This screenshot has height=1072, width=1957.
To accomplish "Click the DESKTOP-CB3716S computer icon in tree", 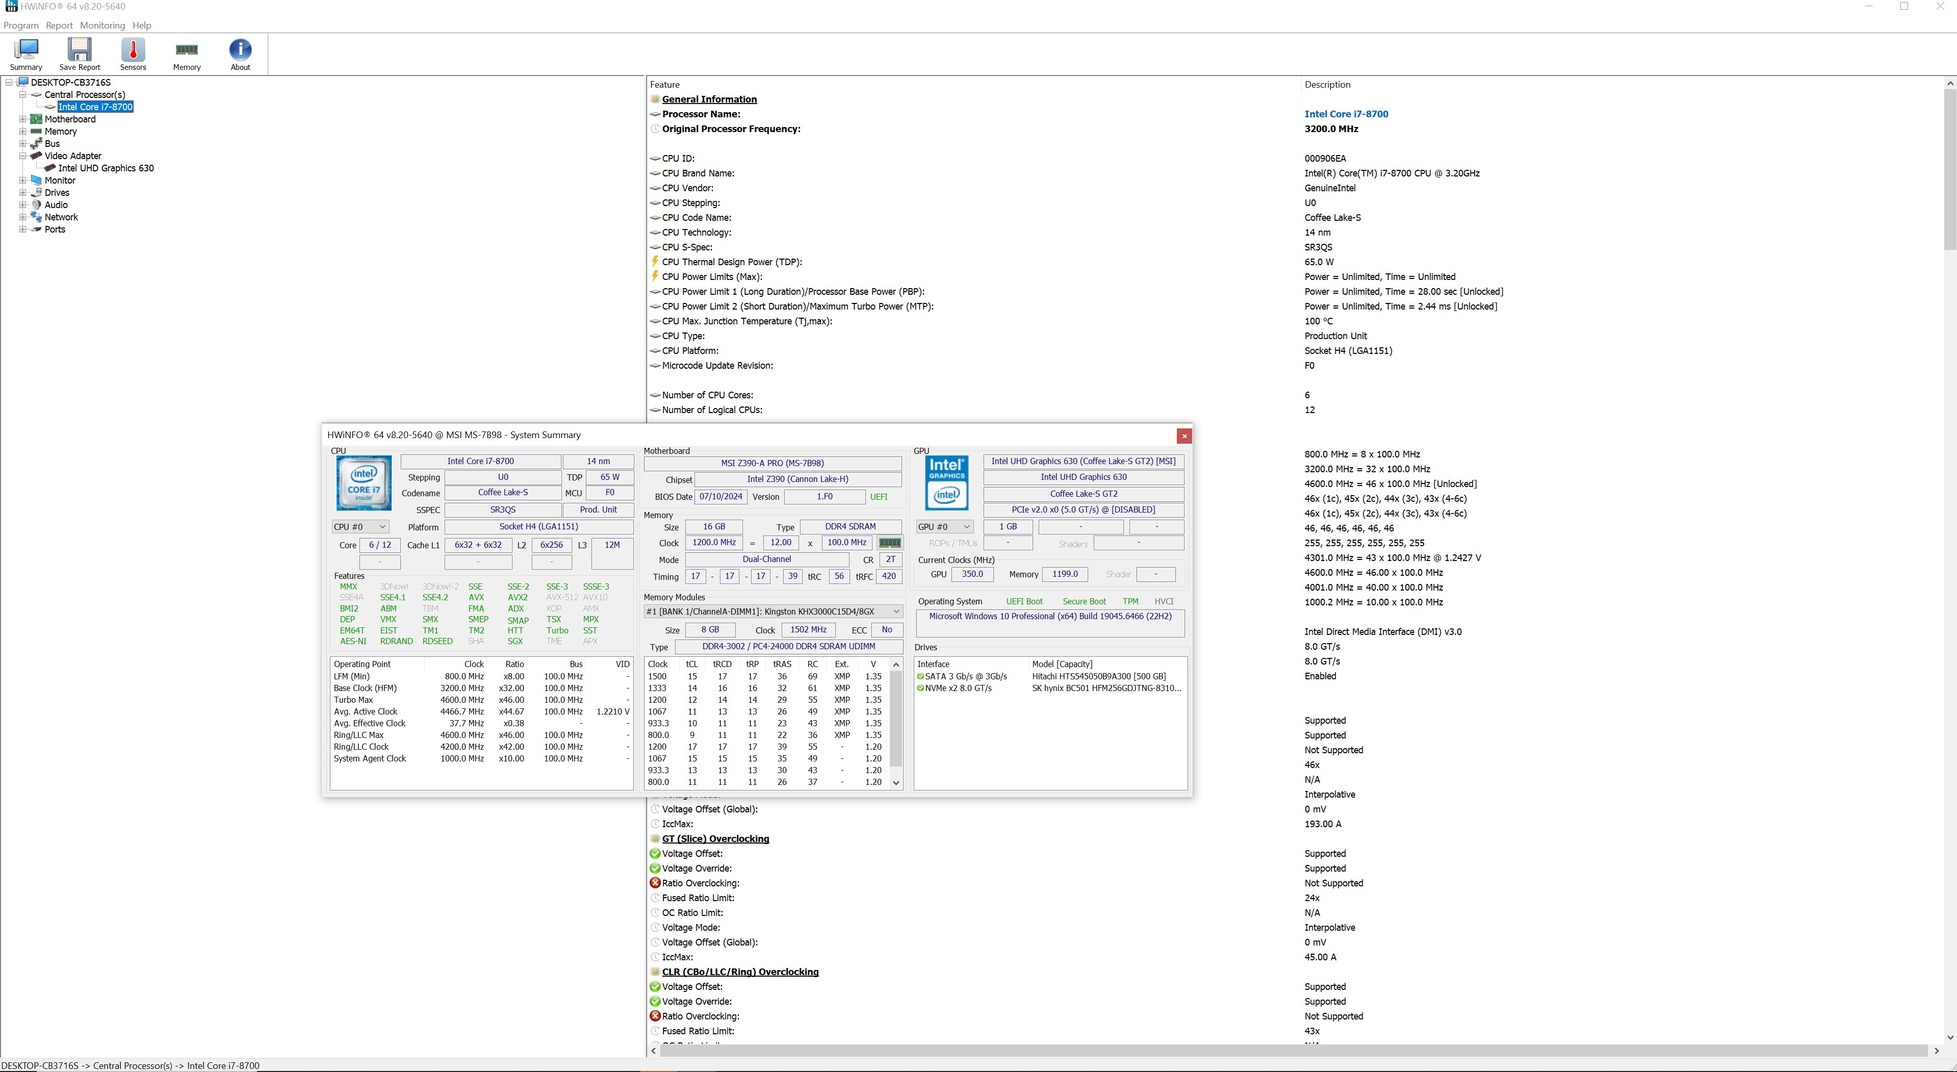I will coord(23,82).
